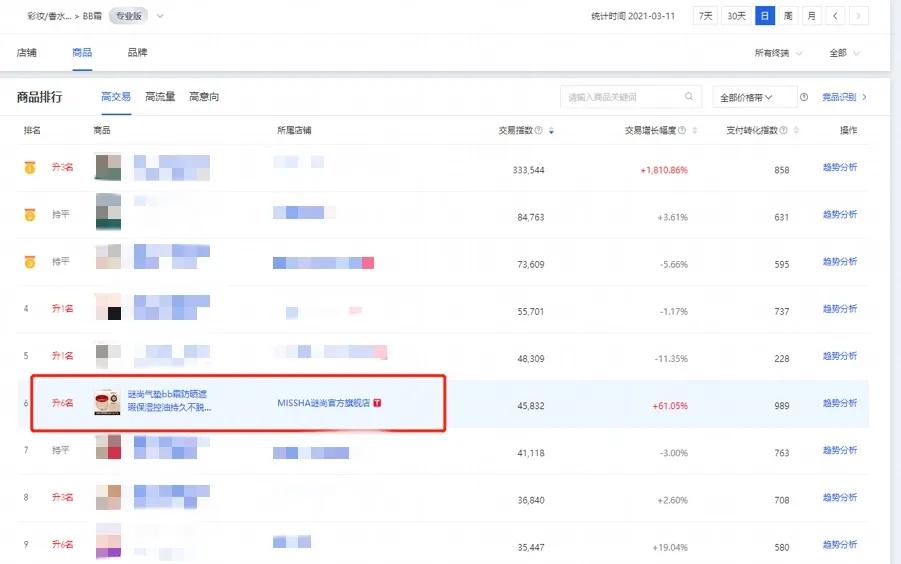Screen dimensions: 901x564
Task: Click help icon next to price band dropdown
Action: click(804, 97)
